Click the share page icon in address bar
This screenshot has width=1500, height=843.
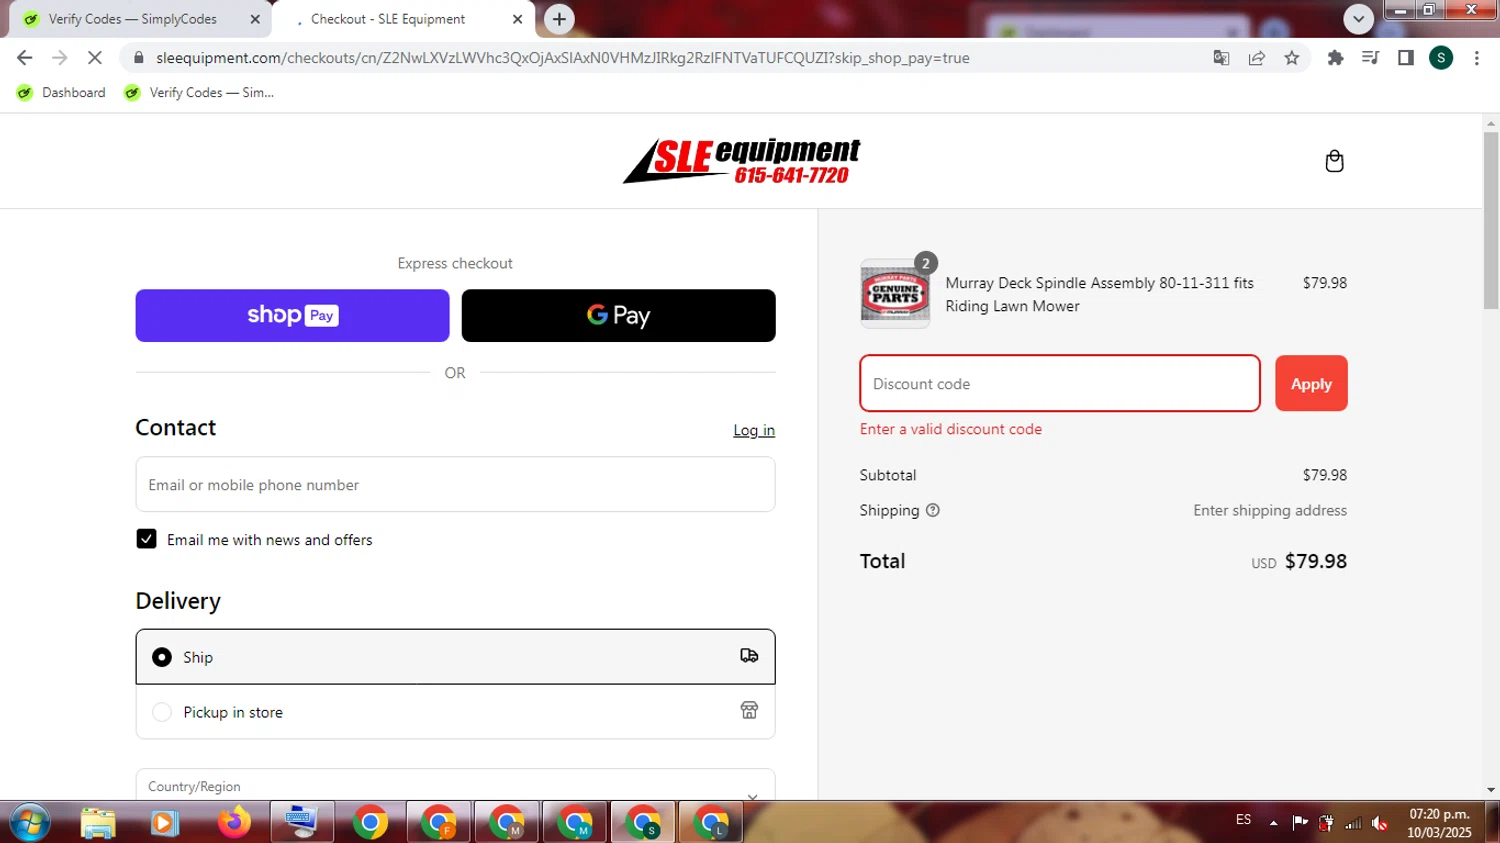point(1257,58)
